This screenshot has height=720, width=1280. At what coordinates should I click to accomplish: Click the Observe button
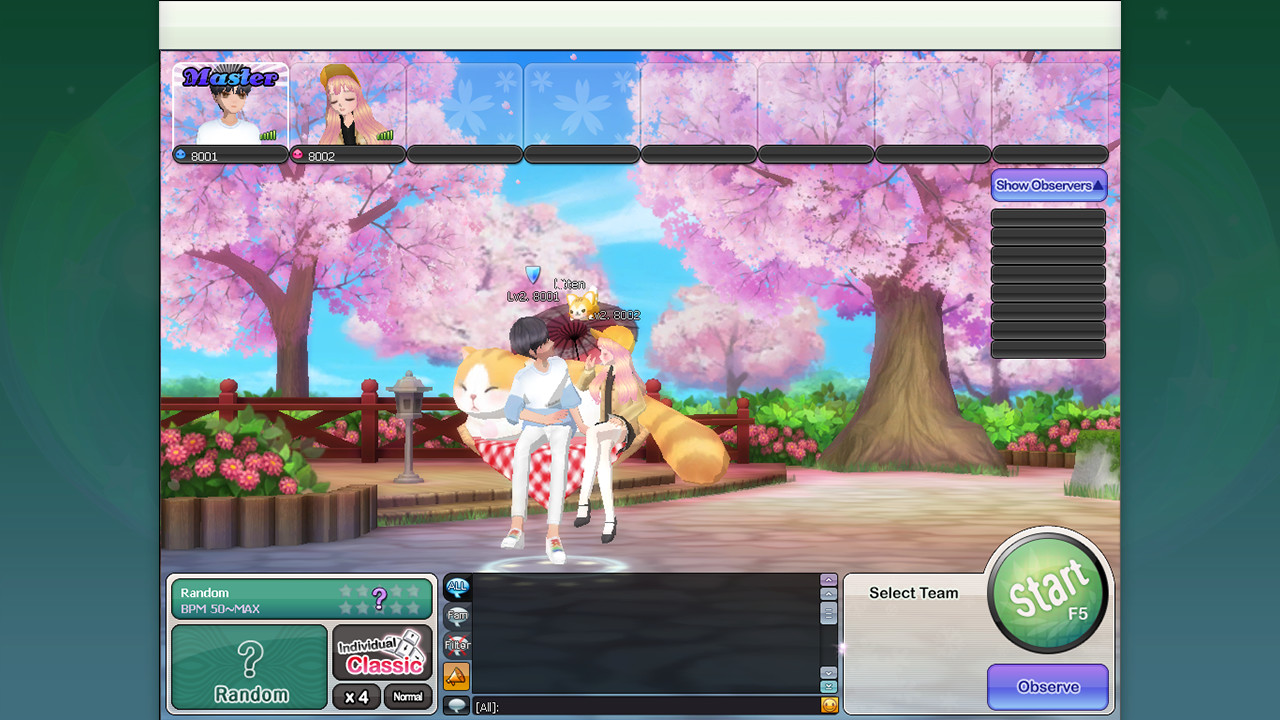(1047, 687)
